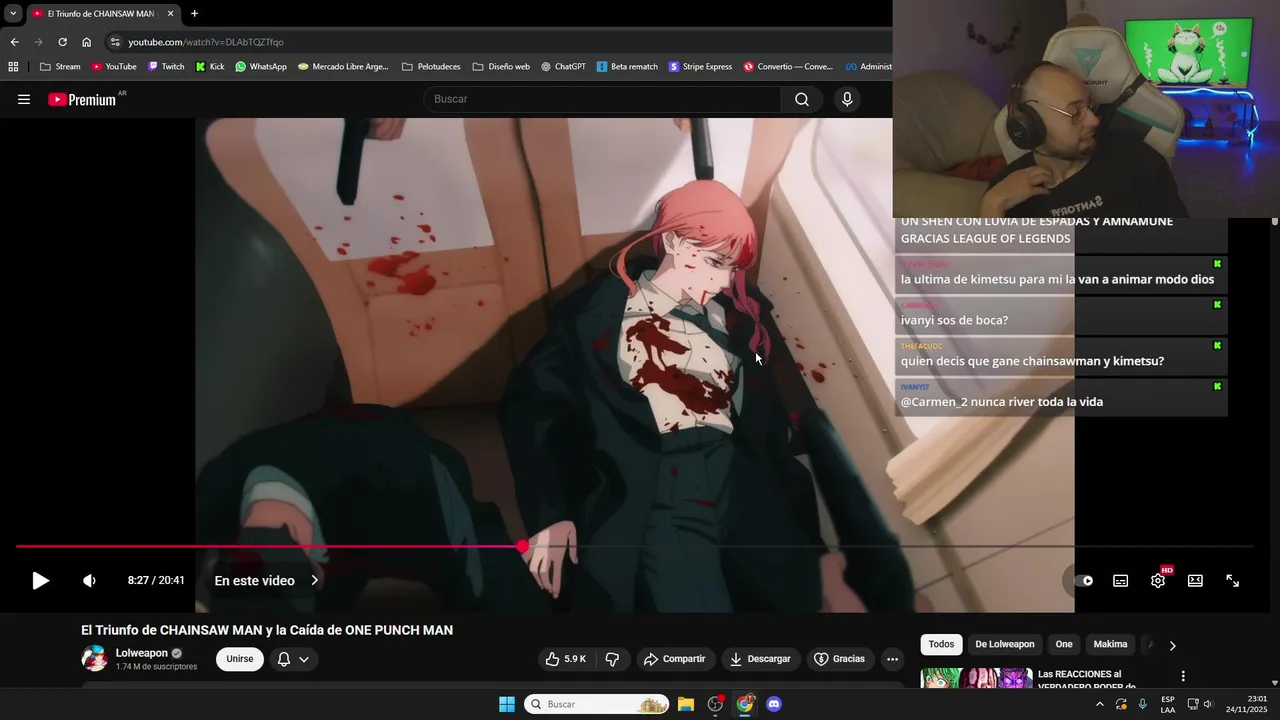Select the 'De Lolweapon' filter chip

point(1005,645)
